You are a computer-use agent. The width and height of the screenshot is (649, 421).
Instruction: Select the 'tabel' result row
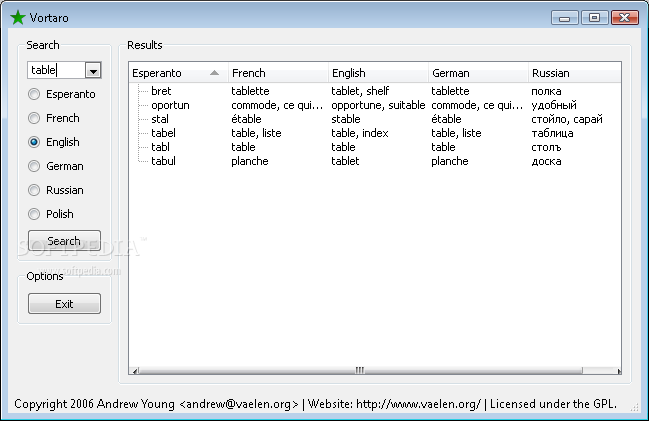(375, 133)
